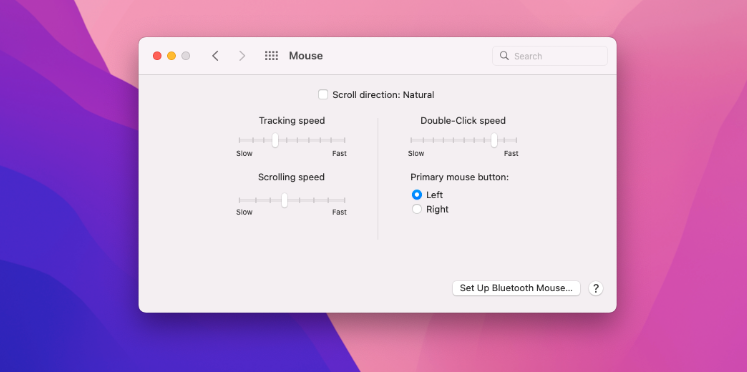Click Slow label under Scrolling speed
This screenshot has width=747, height=372.
pos(244,212)
